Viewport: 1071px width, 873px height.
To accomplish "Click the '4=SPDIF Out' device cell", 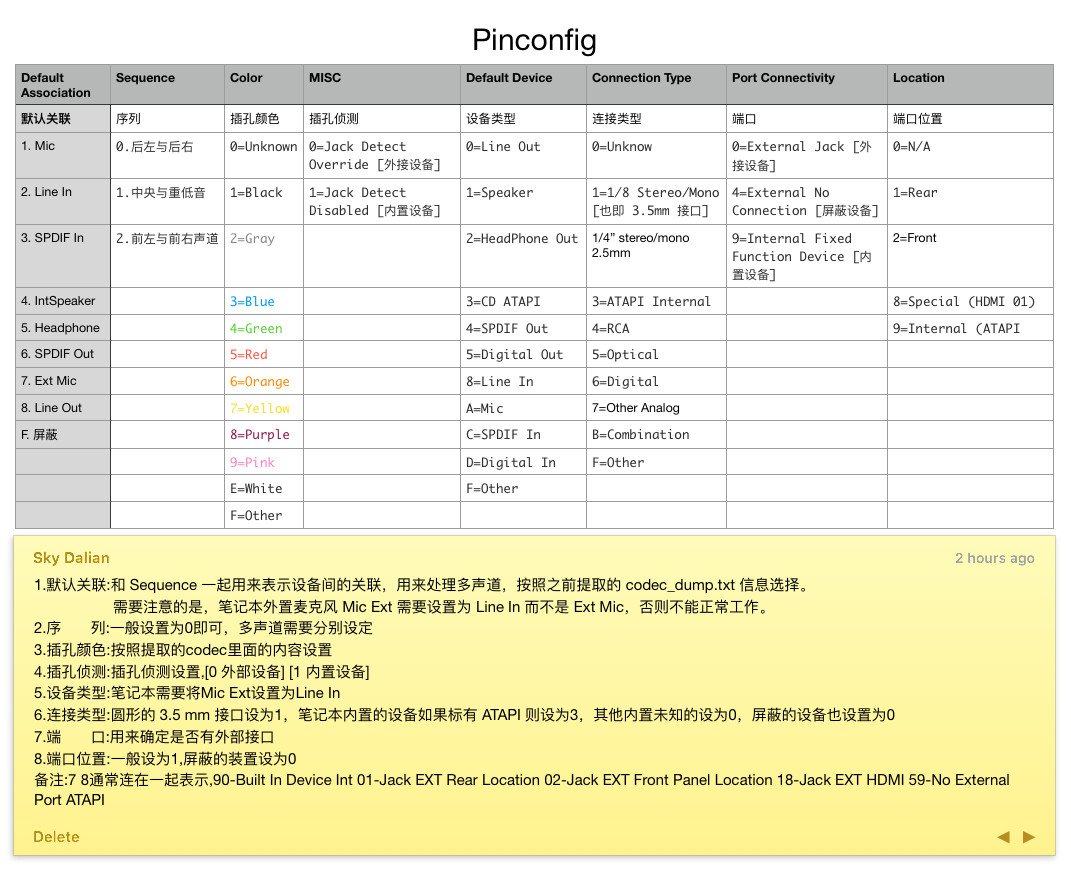I will coord(523,328).
